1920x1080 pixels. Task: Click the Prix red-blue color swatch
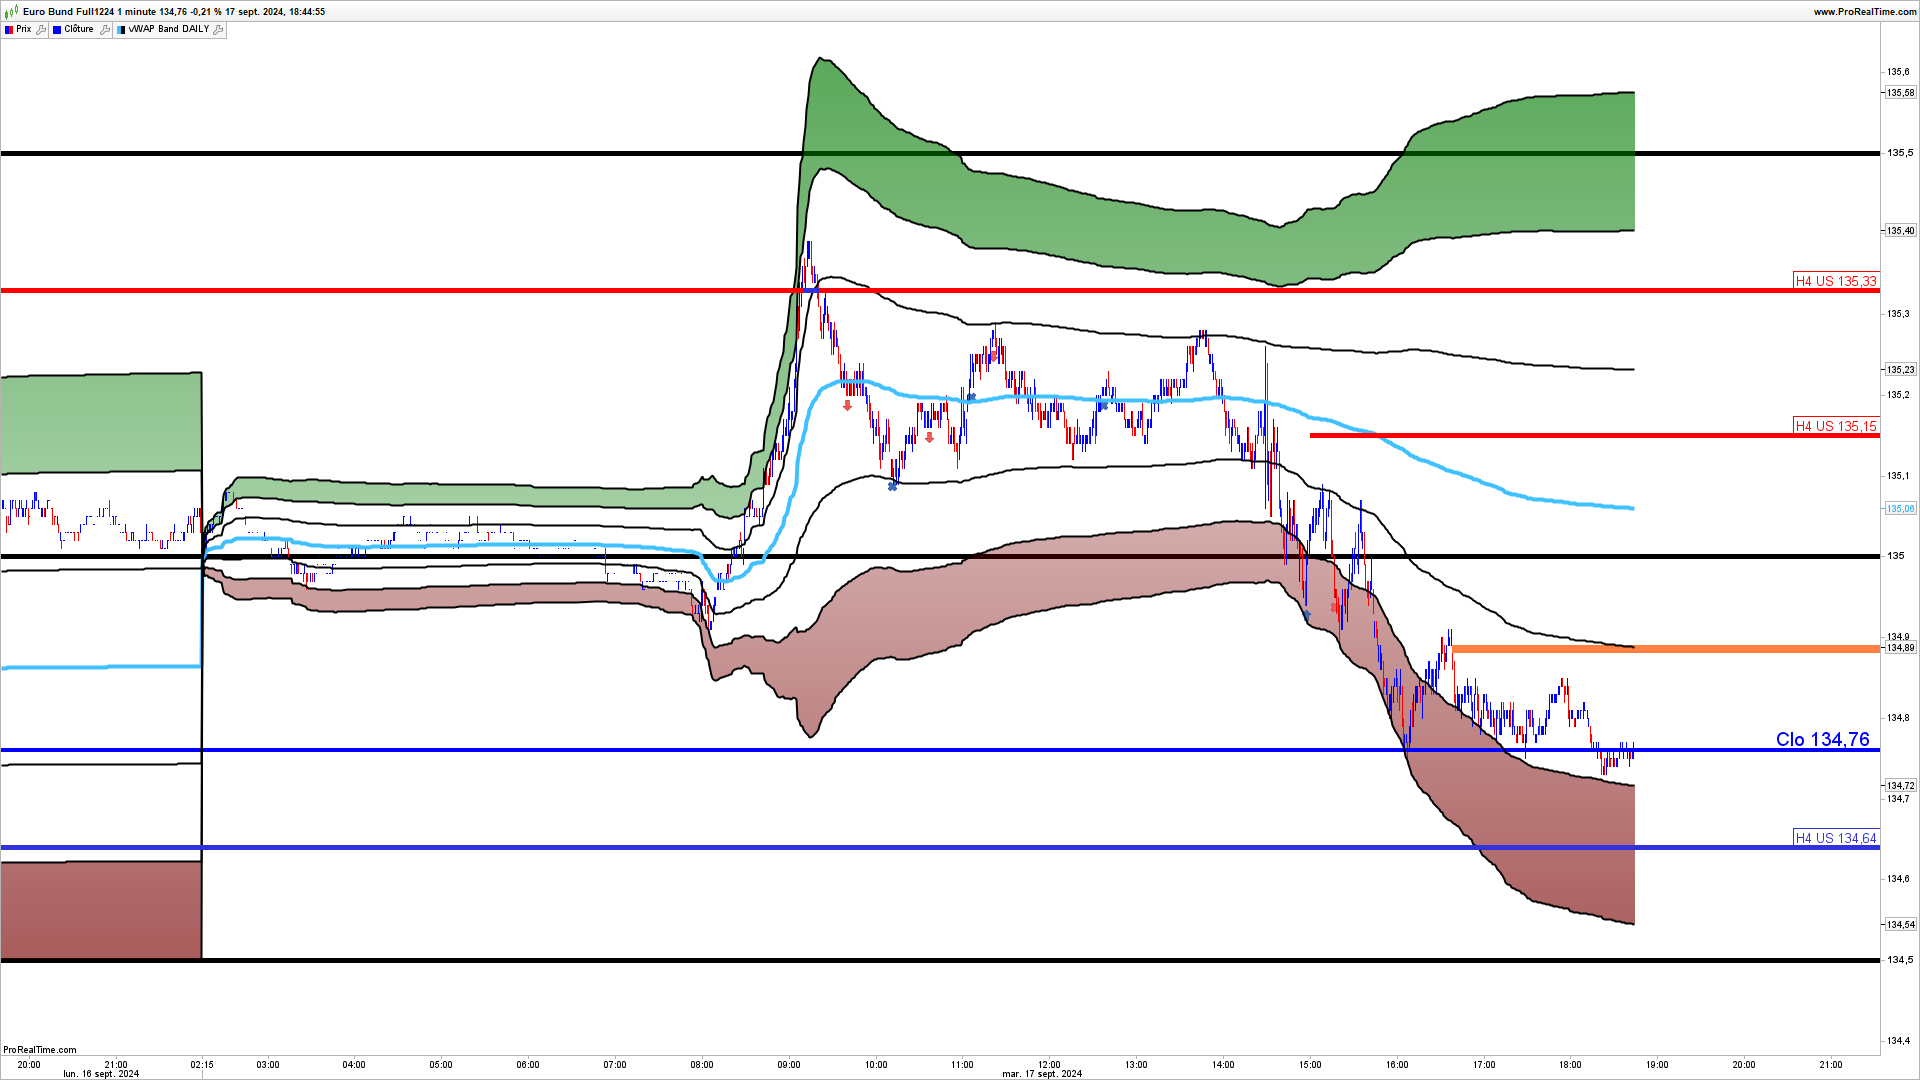[x=9, y=30]
